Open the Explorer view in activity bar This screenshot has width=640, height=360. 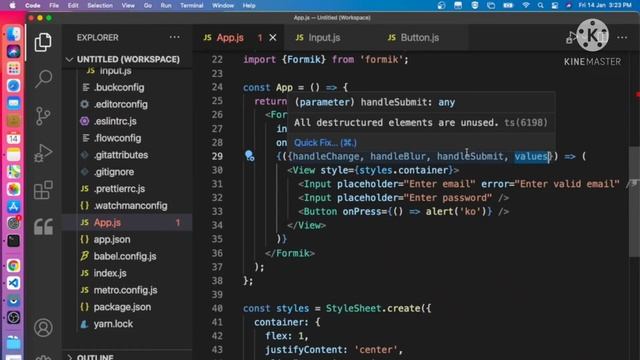(43, 42)
